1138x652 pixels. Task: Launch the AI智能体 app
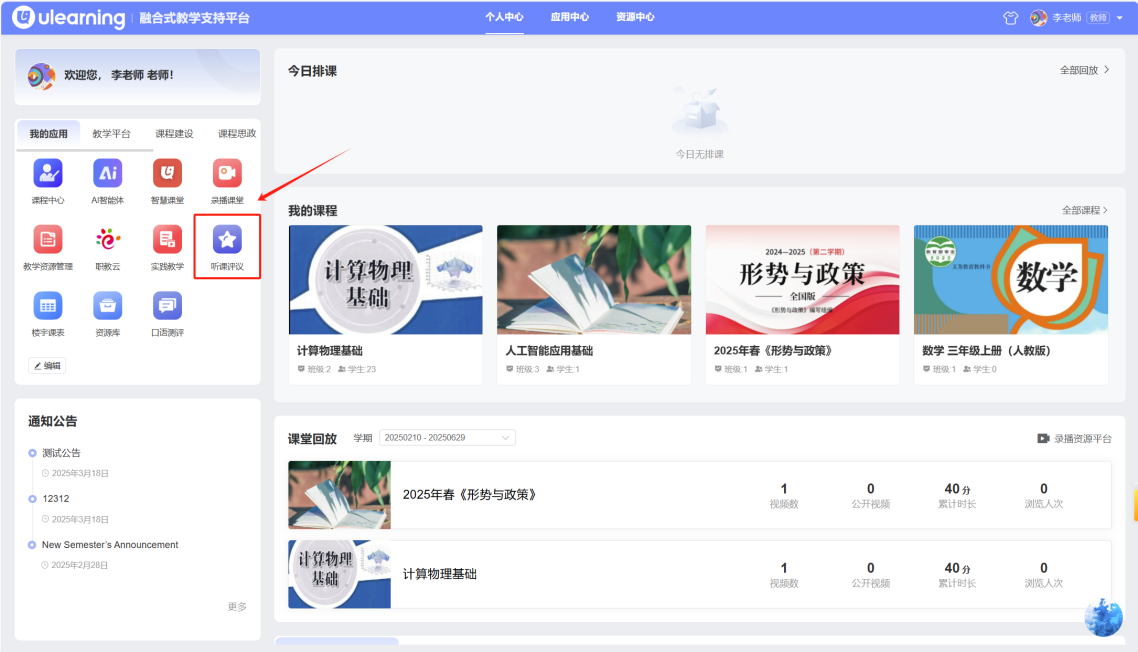pos(107,173)
